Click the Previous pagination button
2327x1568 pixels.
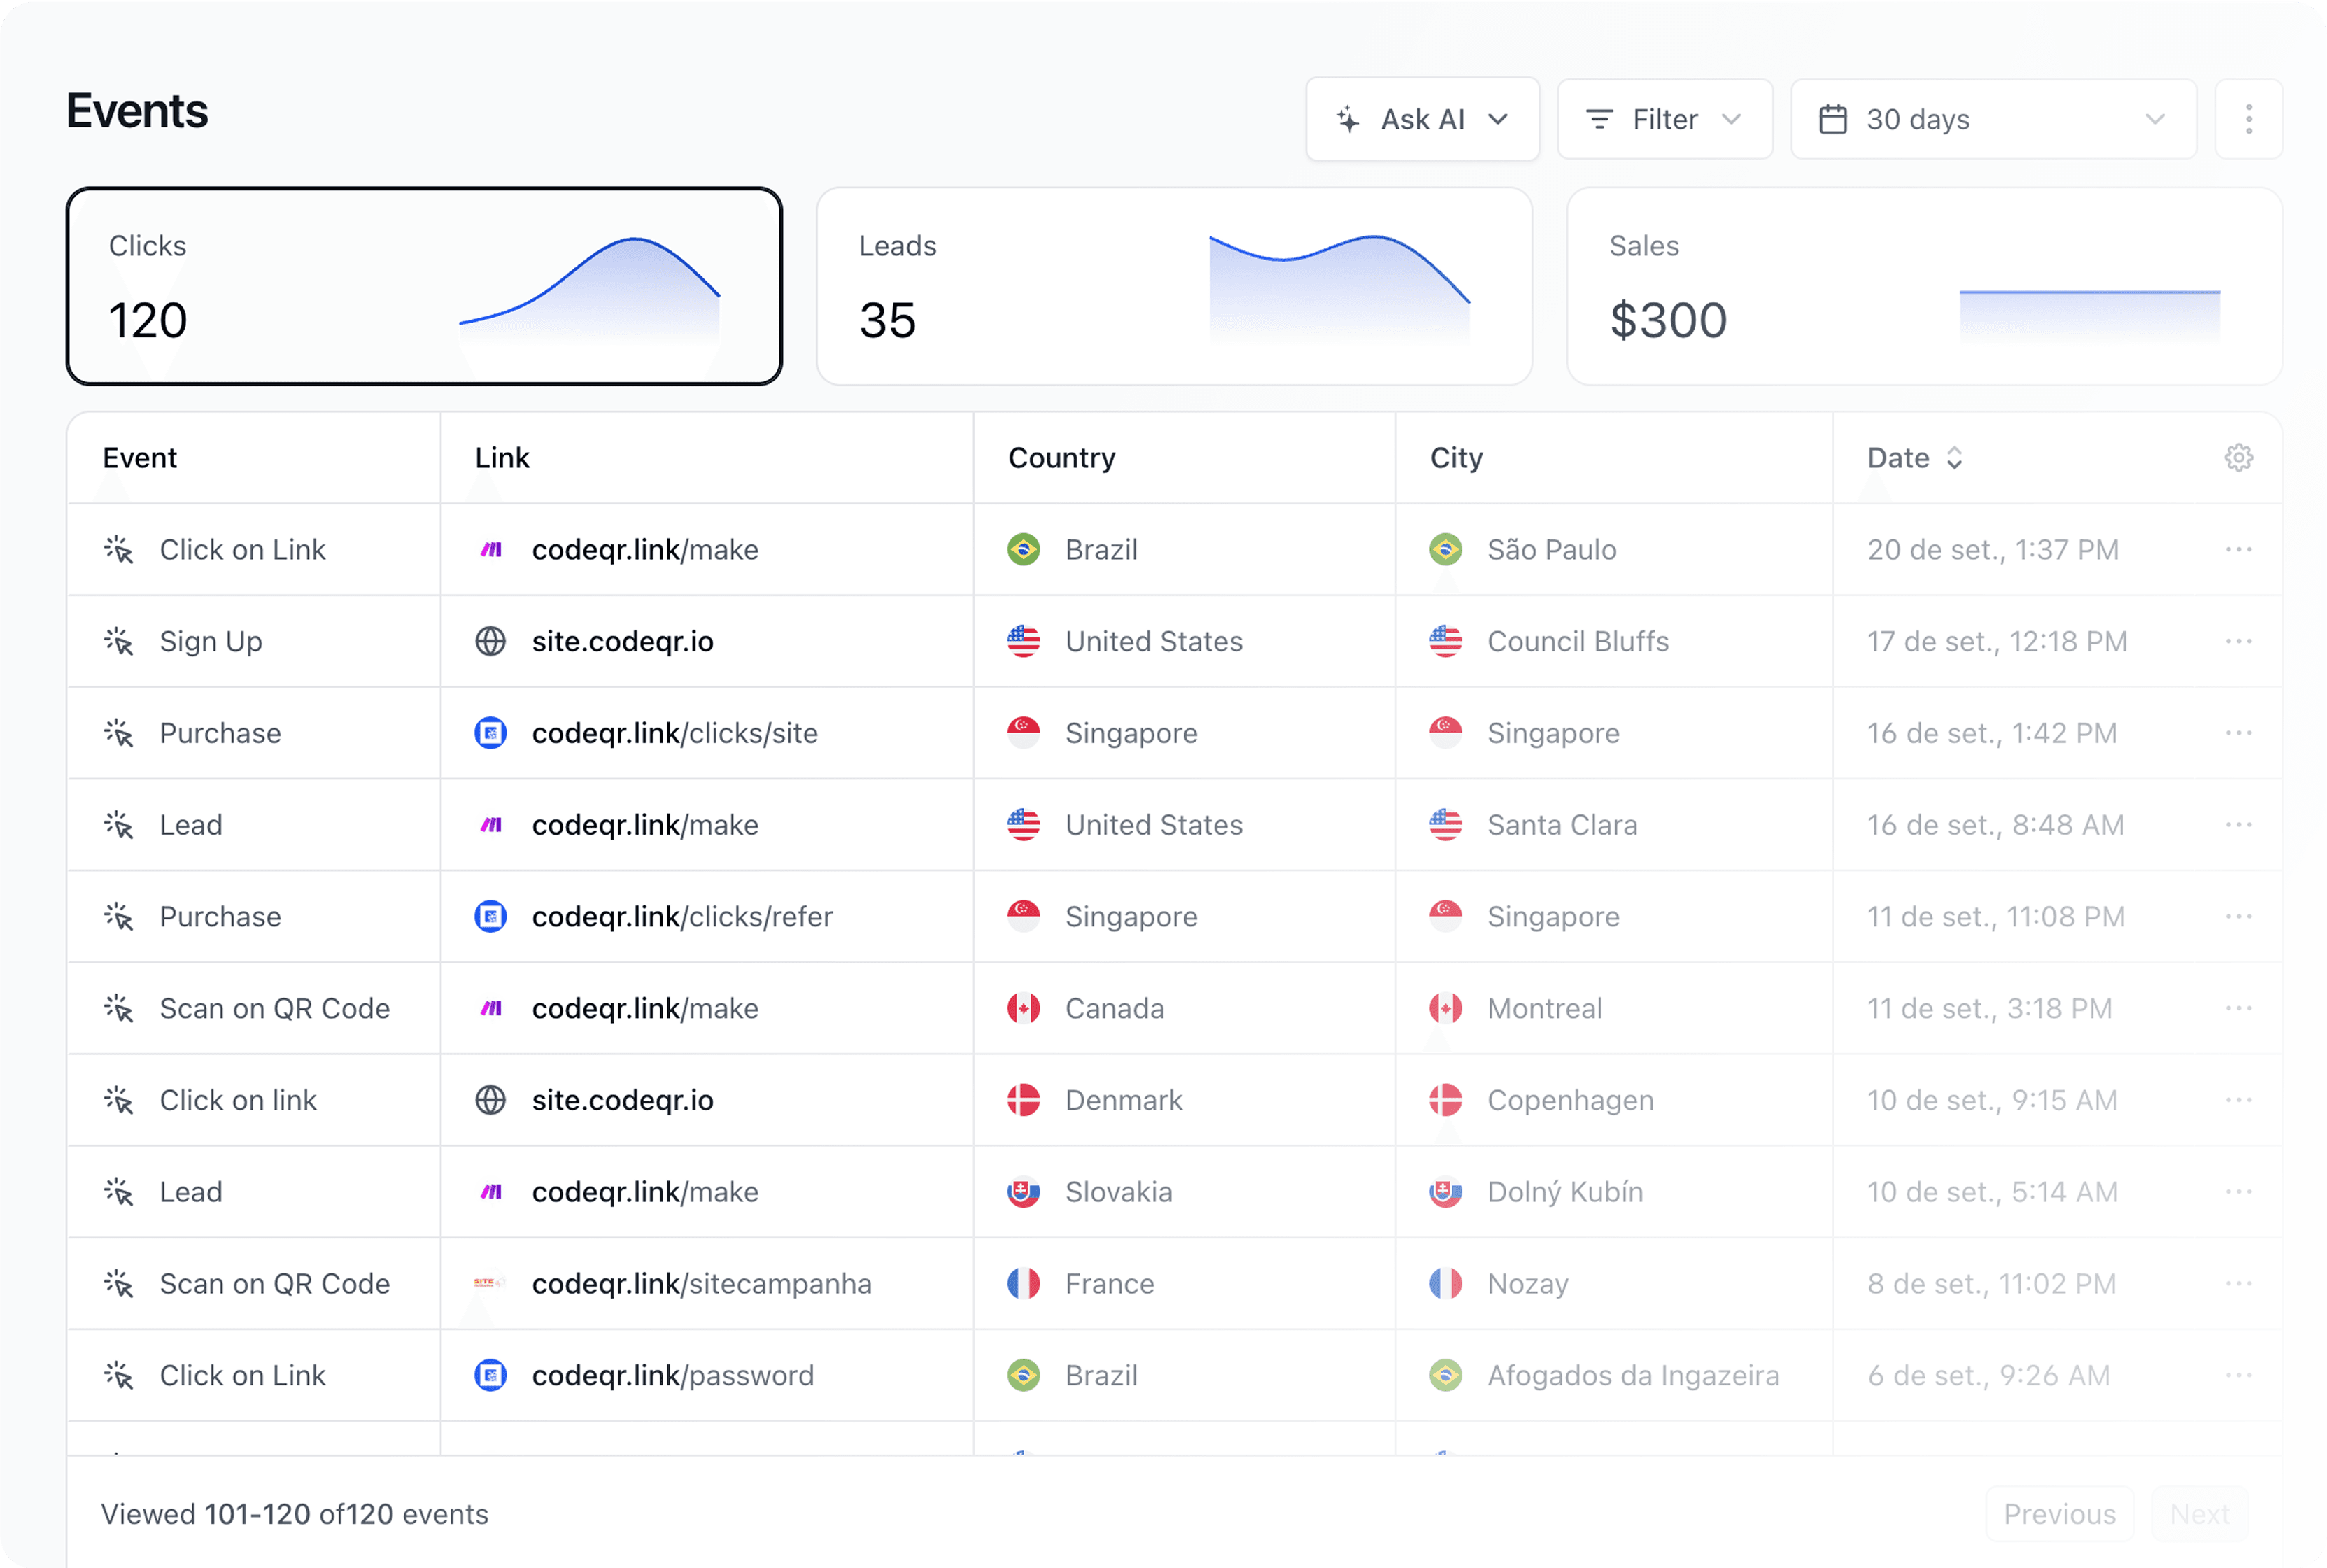click(x=2059, y=1513)
